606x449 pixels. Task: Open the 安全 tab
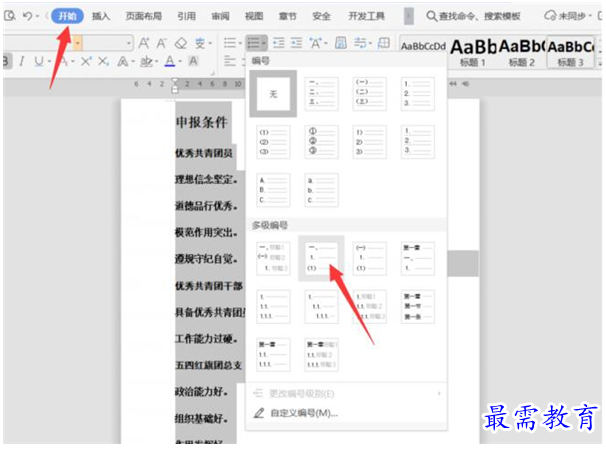point(321,16)
